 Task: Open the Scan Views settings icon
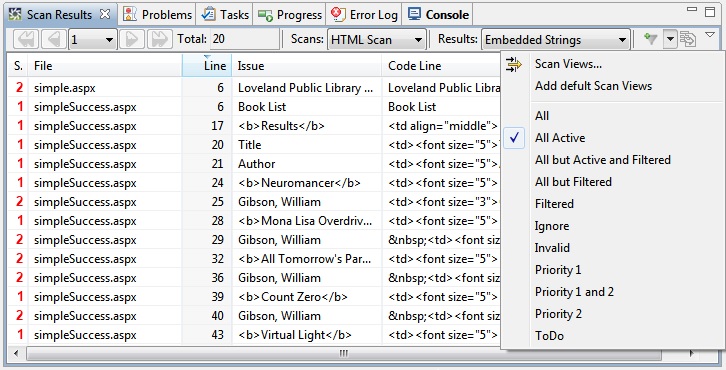(x=513, y=64)
